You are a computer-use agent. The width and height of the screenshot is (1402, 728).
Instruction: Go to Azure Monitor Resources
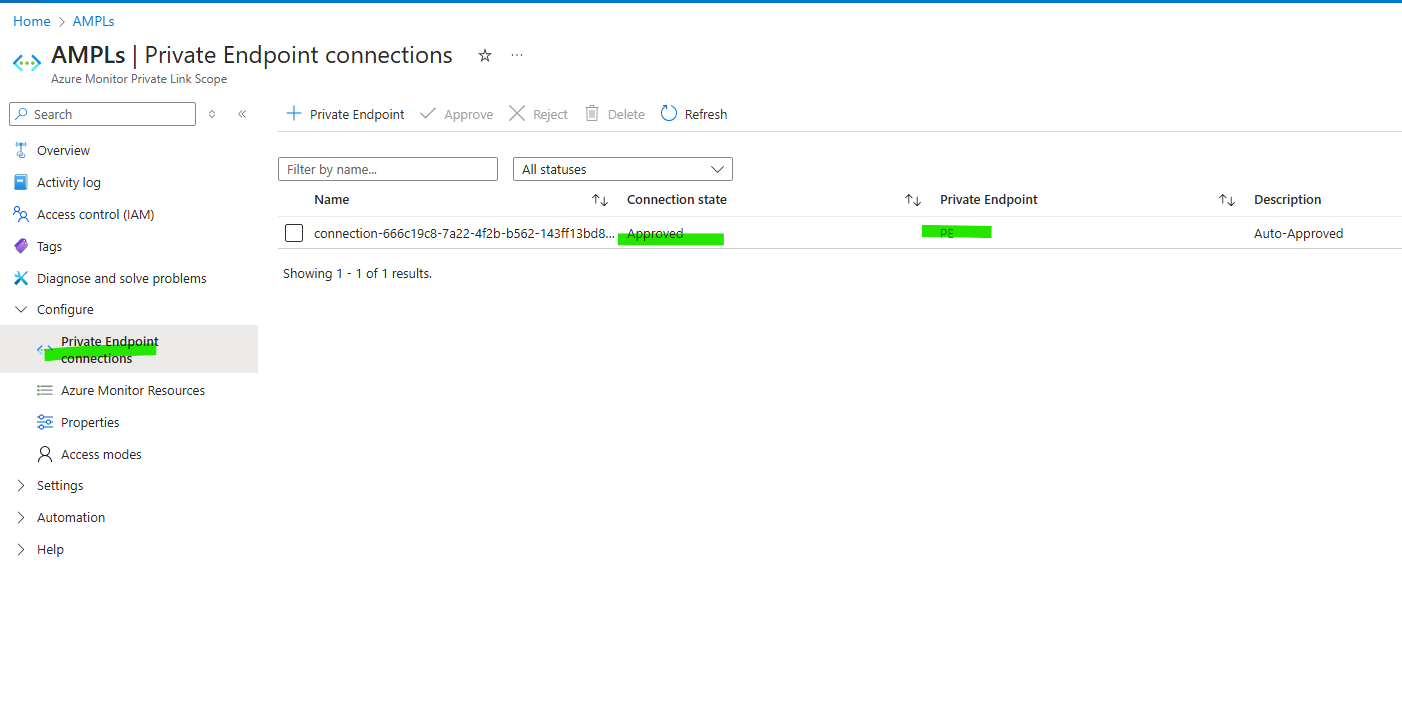[x=132, y=390]
